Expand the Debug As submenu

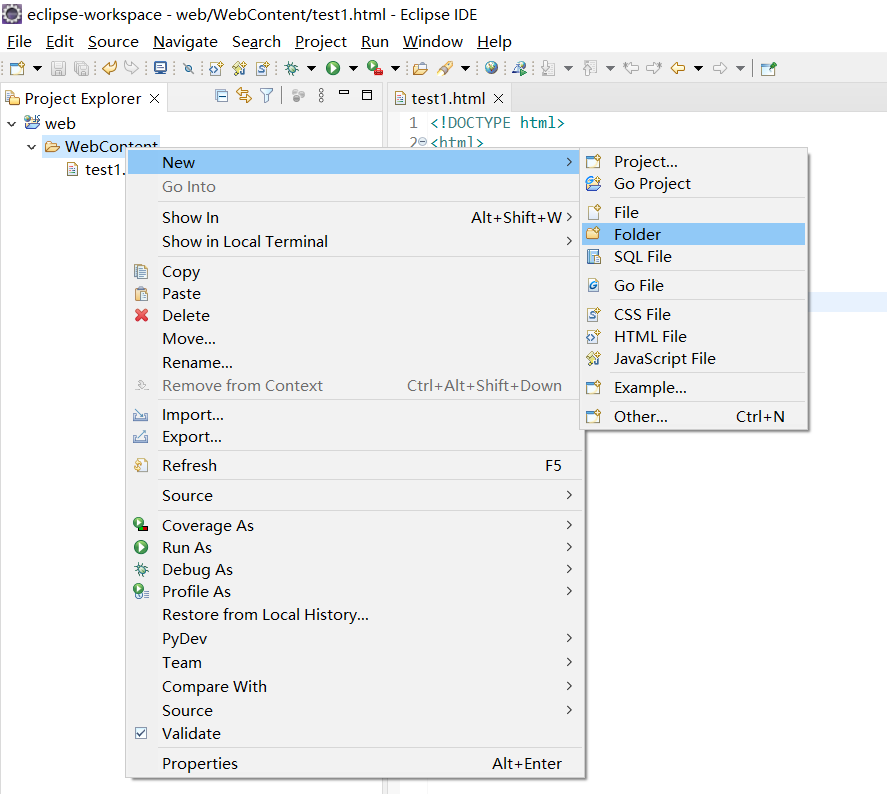(x=355, y=569)
